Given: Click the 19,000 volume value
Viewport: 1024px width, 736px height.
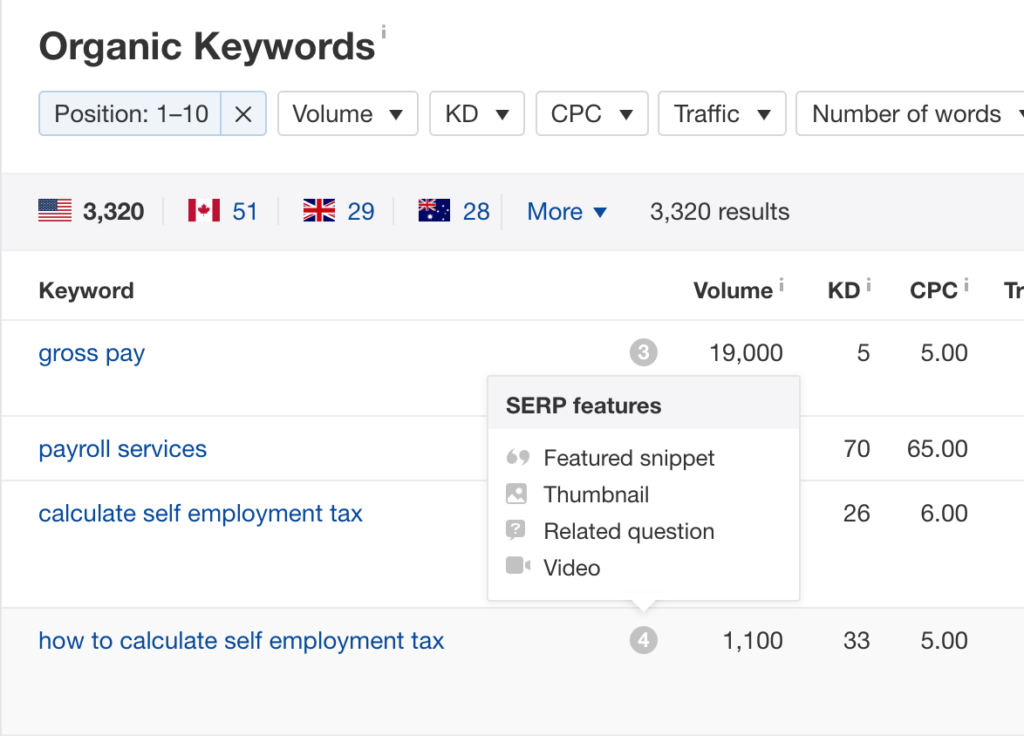Looking at the screenshot, I should 746,353.
